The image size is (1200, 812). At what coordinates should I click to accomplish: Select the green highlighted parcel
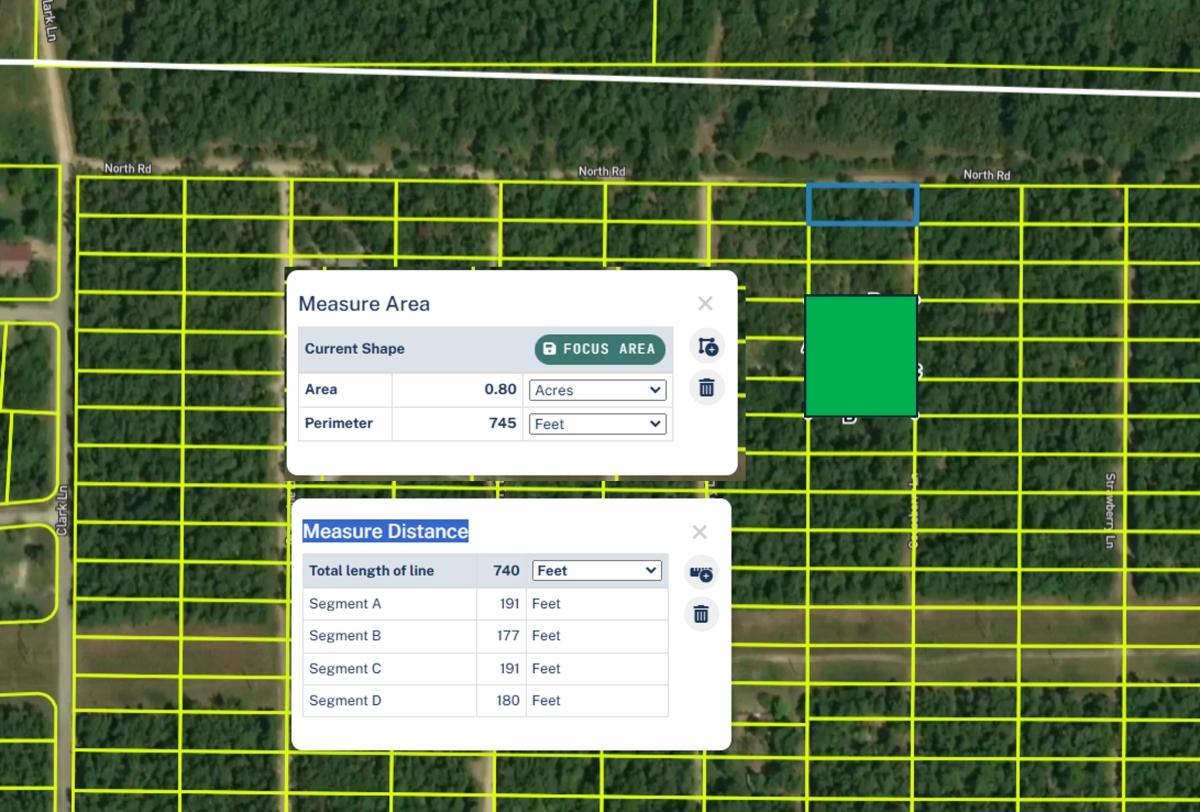tap(860, 355)
